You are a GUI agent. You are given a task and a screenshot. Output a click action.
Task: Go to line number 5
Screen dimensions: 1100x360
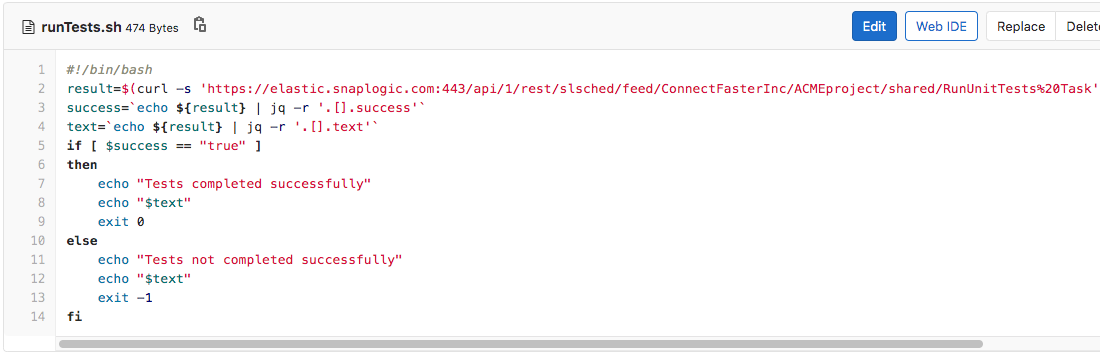pyautogui.click(x=41, y=145)
